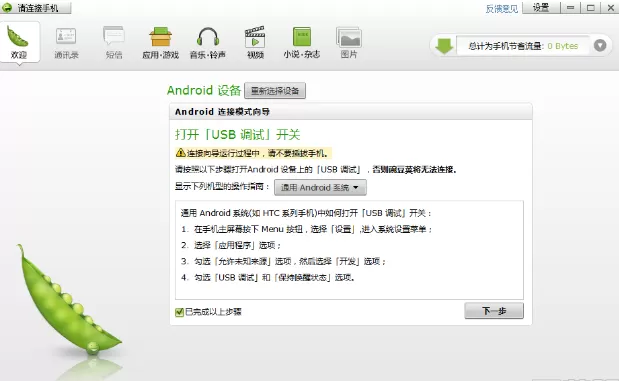This screenshot has height=381, width=619.
Task: Click the 下一步 next step button
Action: tap(494, 311)
